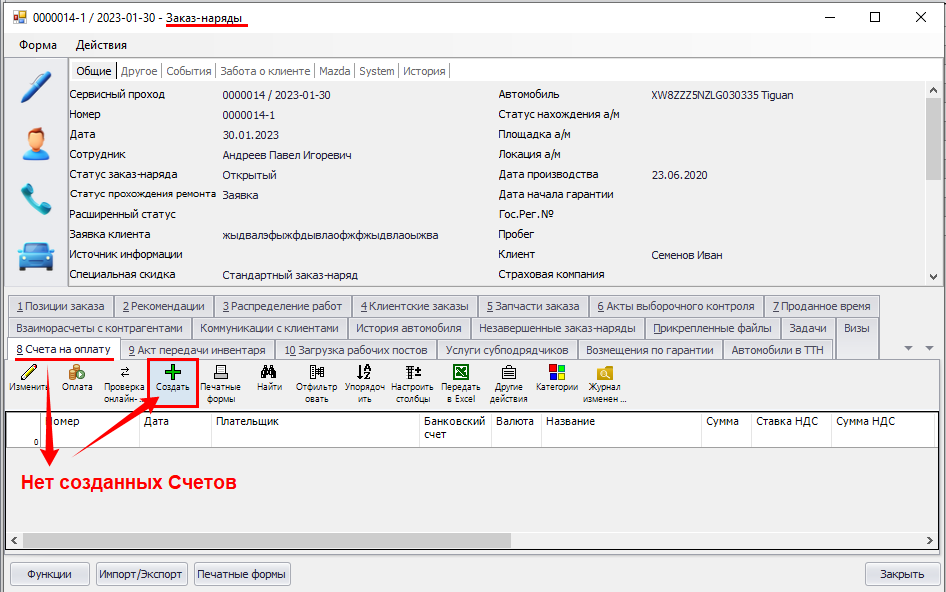Expand the tab overflow dropdown arrow
946x592 pixels.
(x=909, y=348)
